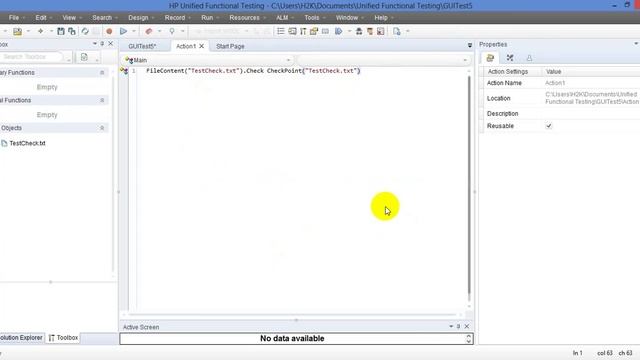Image resolution: width=640 pixels, height=360 pixels.
Task: Select the first Properties pane tab icon
Action: coord(490,58)
